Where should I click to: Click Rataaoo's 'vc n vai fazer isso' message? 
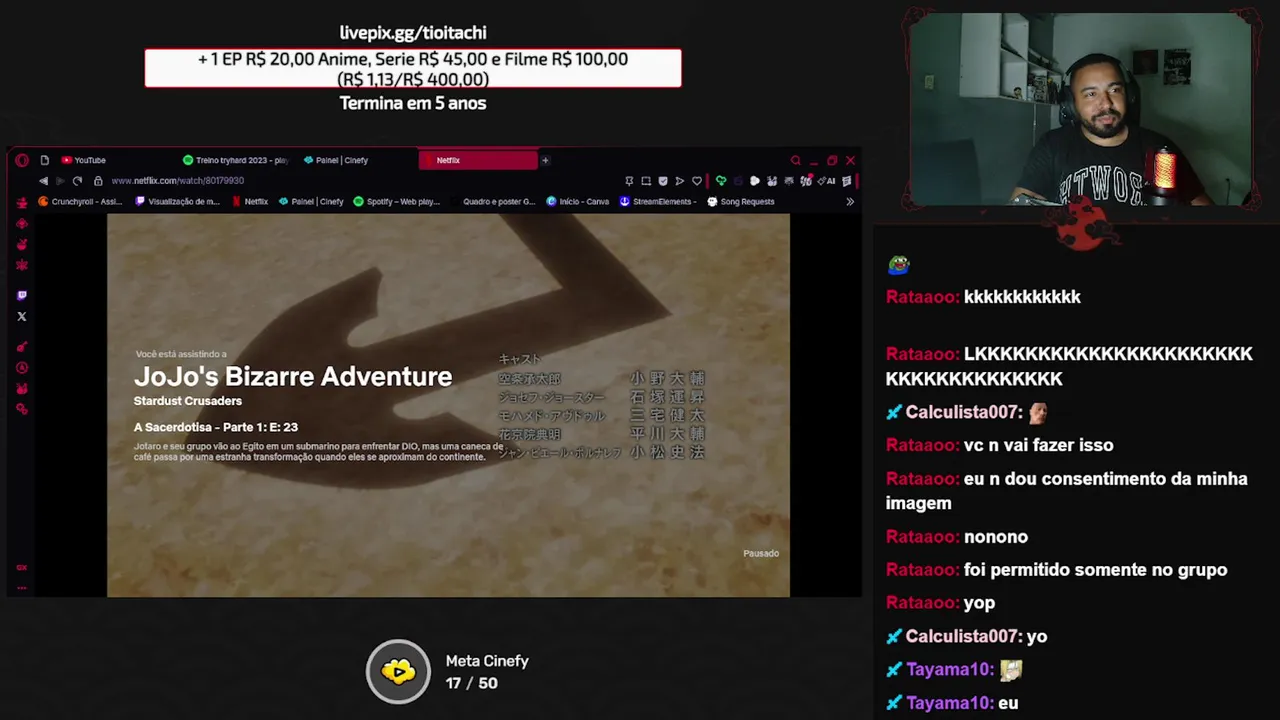coord(1038,445)
